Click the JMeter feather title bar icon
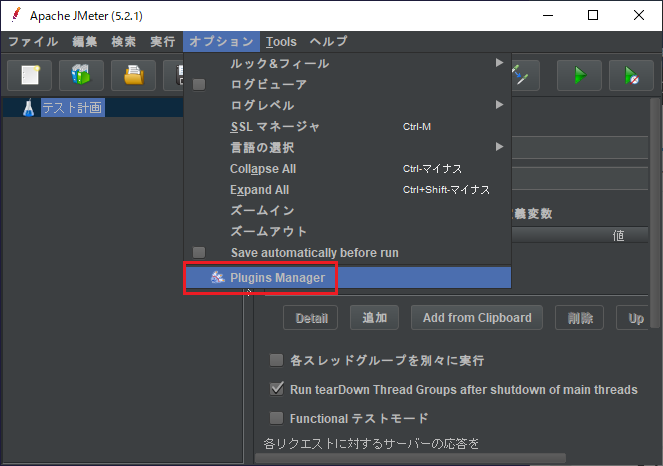The width and height of the screenshot is (663, 466). pyautogui.click(x=16, y=15)
